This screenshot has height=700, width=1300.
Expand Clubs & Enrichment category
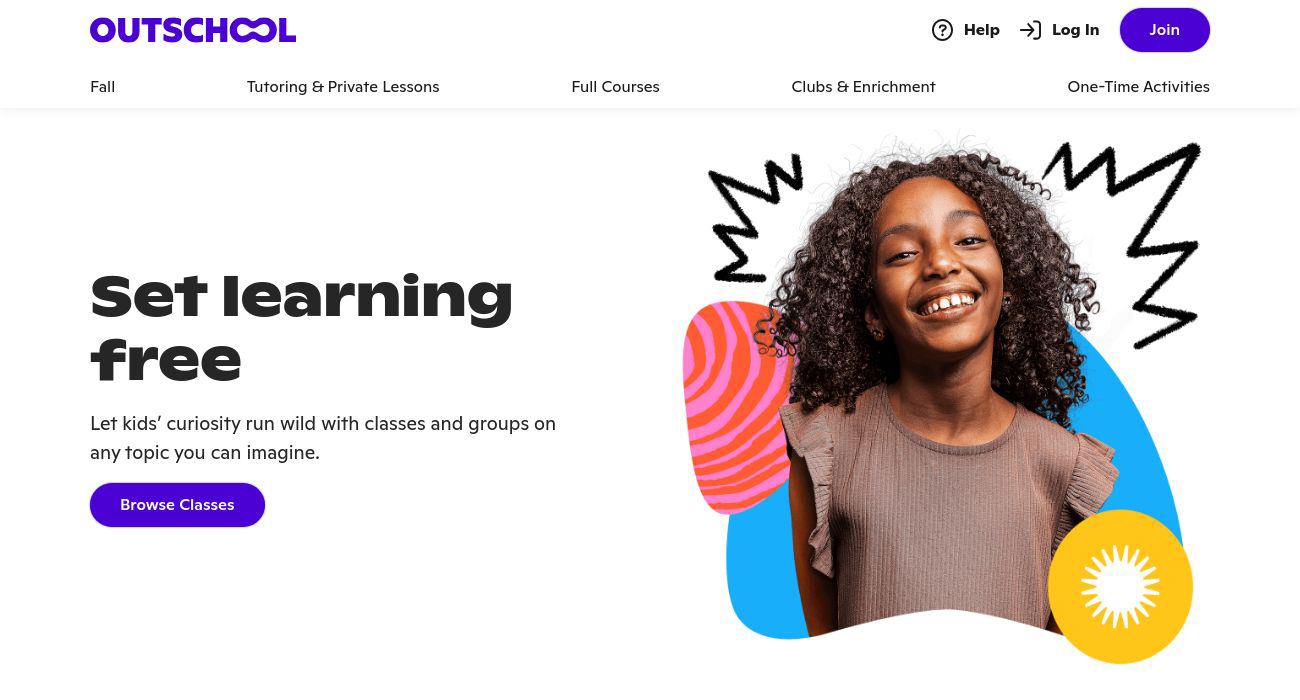click(x=863, y=87)
